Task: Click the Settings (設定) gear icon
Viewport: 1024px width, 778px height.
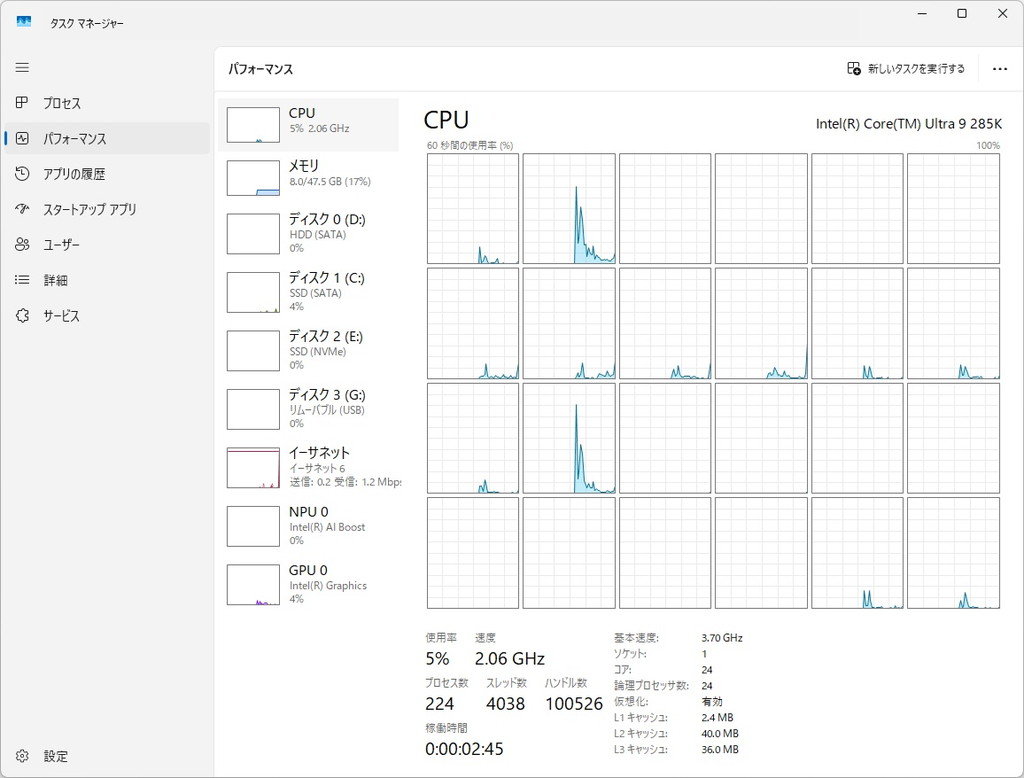Action: [x=22, y=756]
